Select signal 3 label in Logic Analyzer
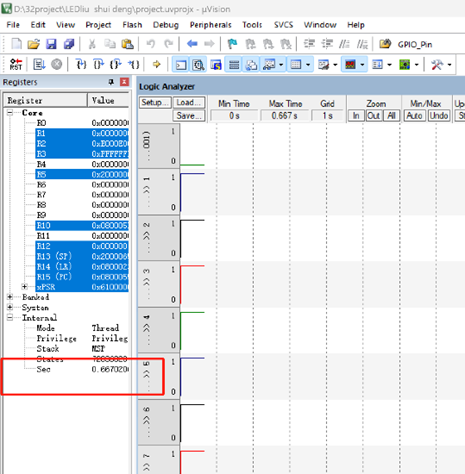 tap(146, 283)
